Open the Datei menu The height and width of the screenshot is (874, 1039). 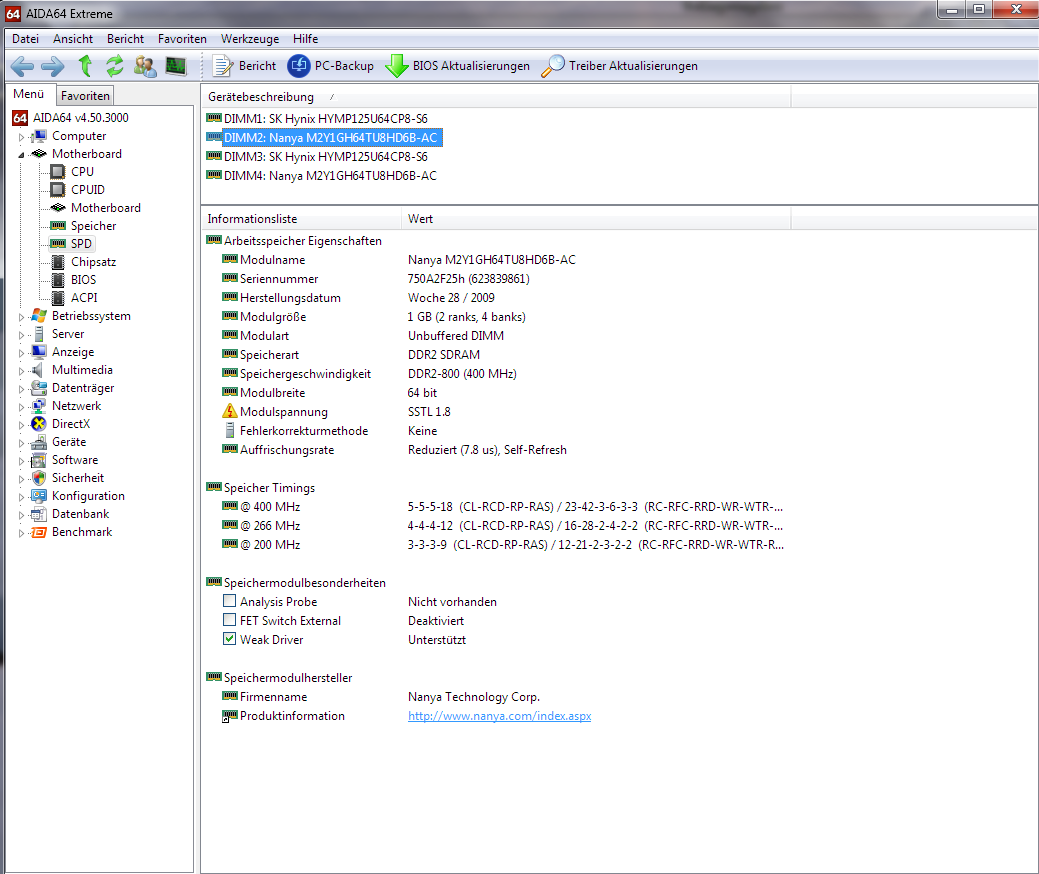click(x=25, y=39)
